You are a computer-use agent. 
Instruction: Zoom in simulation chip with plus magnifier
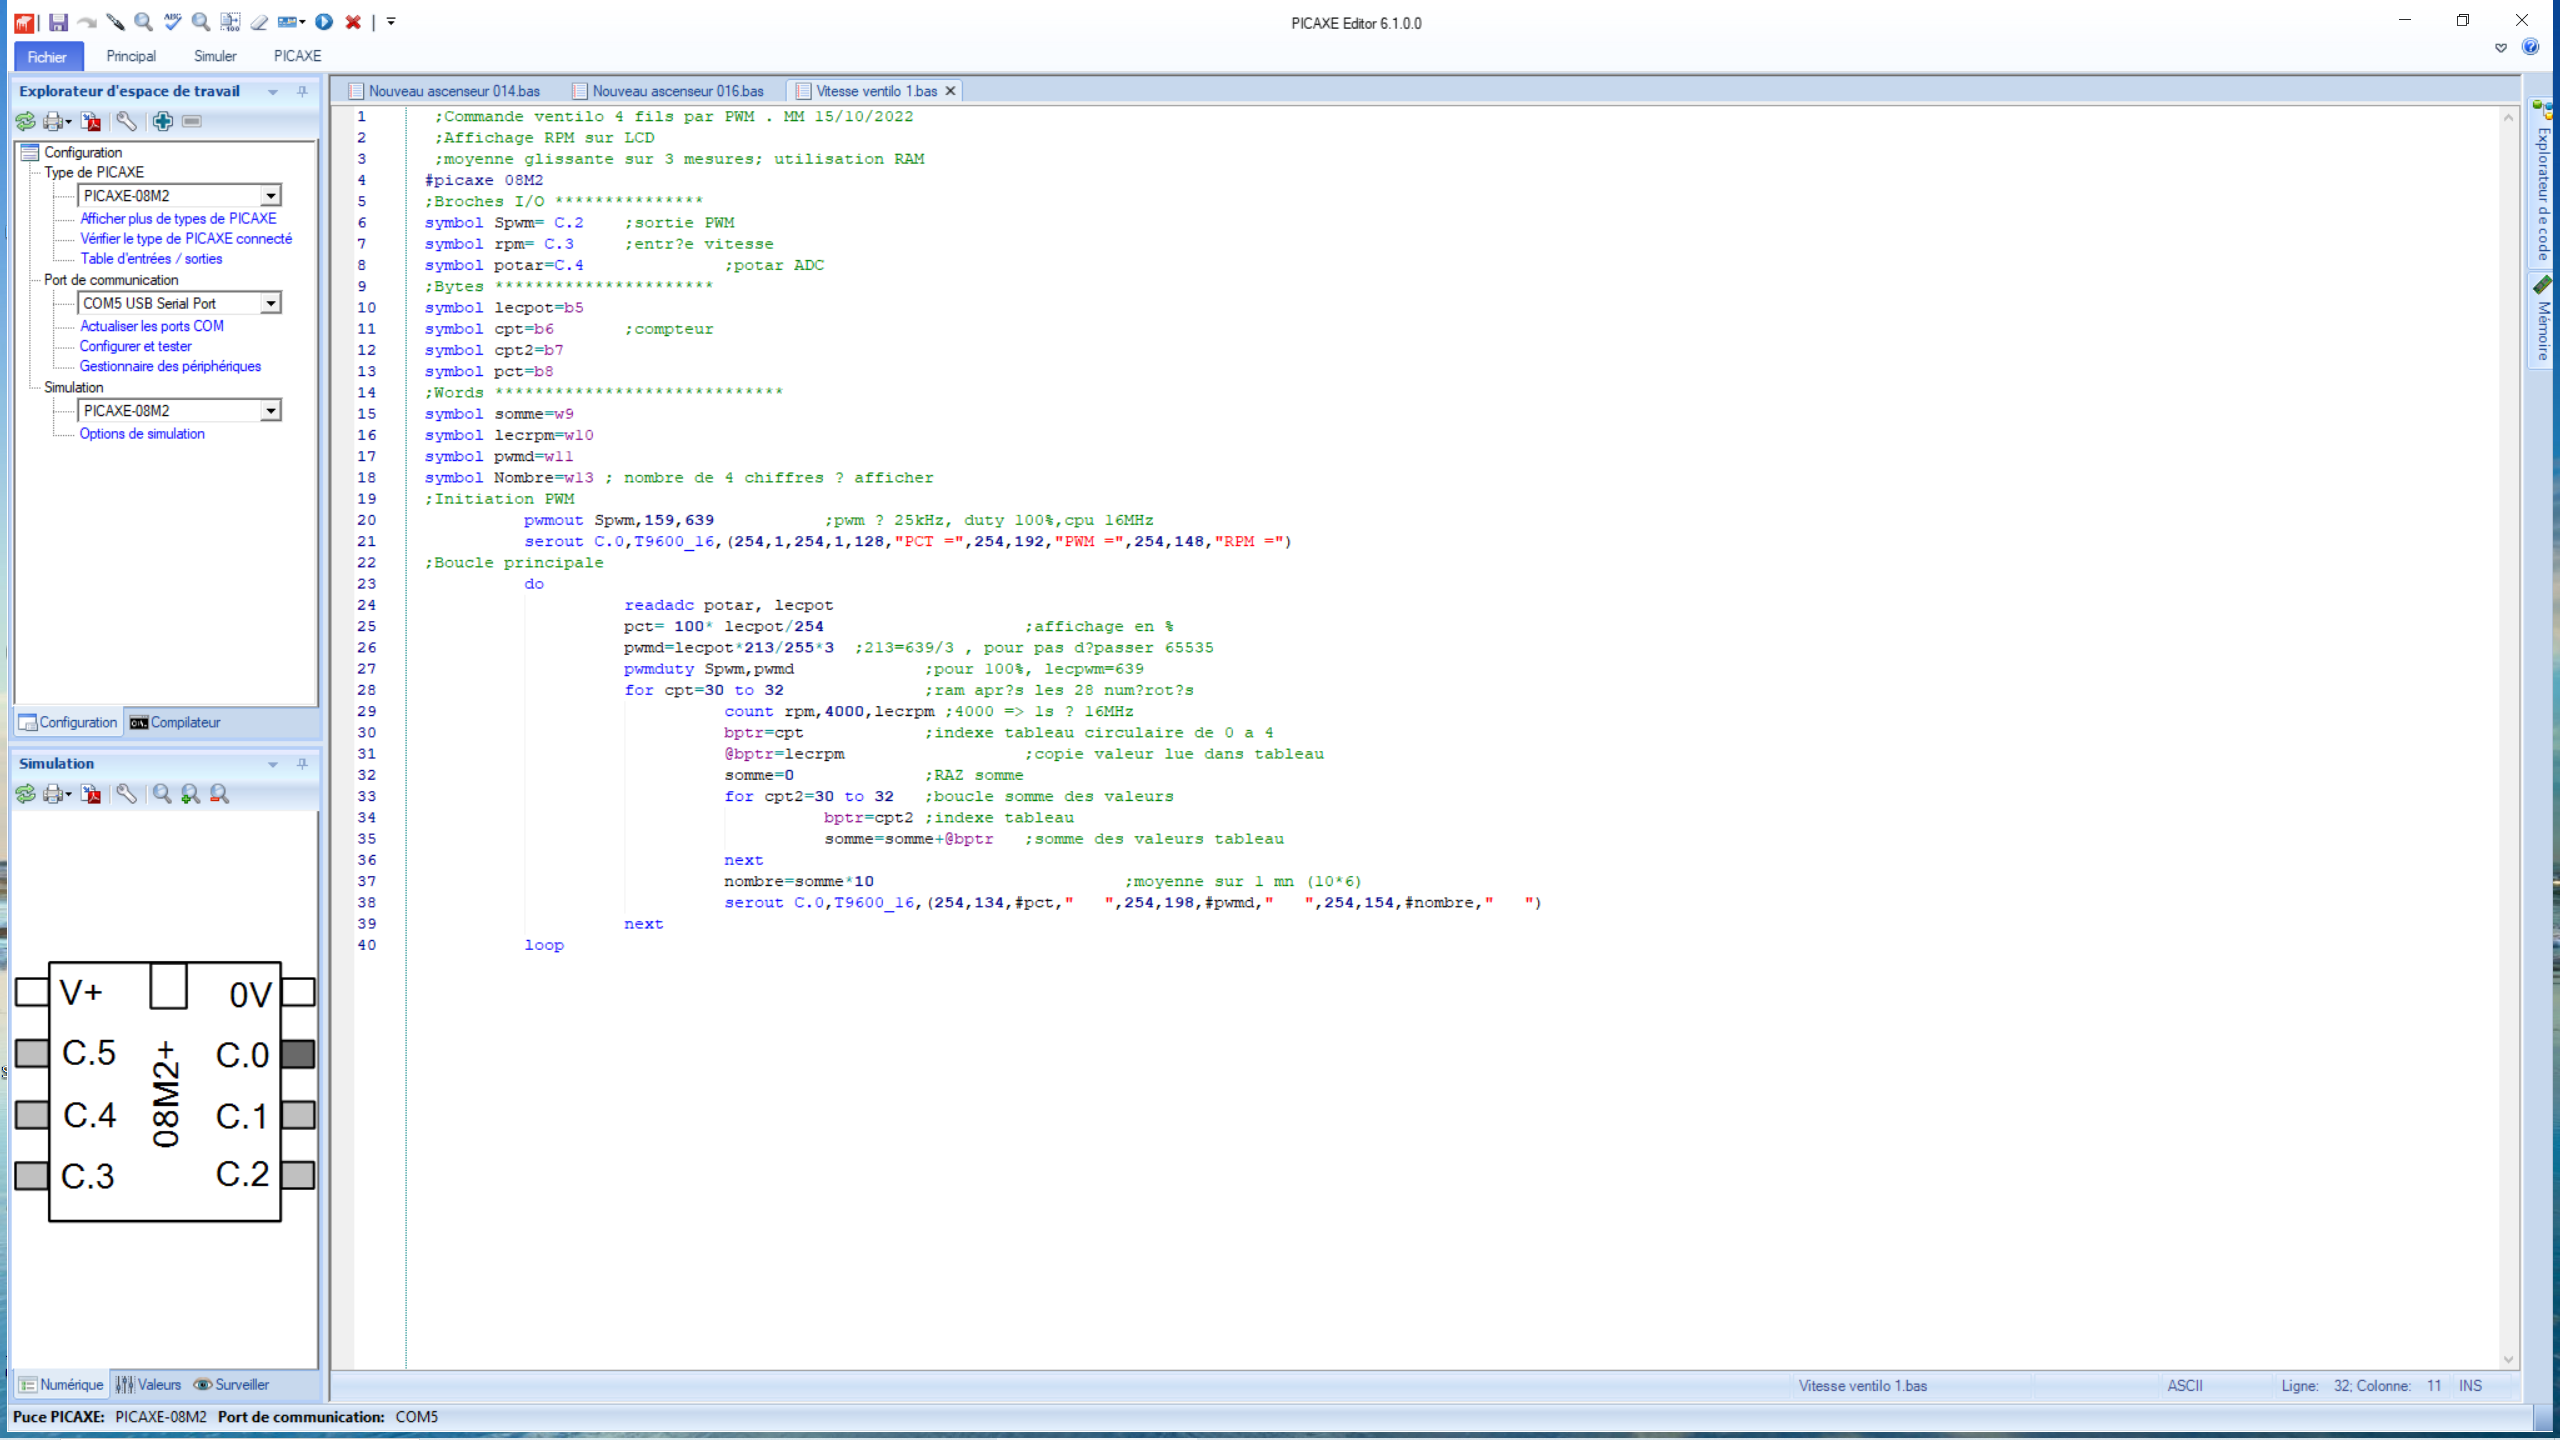coord(190,794)
